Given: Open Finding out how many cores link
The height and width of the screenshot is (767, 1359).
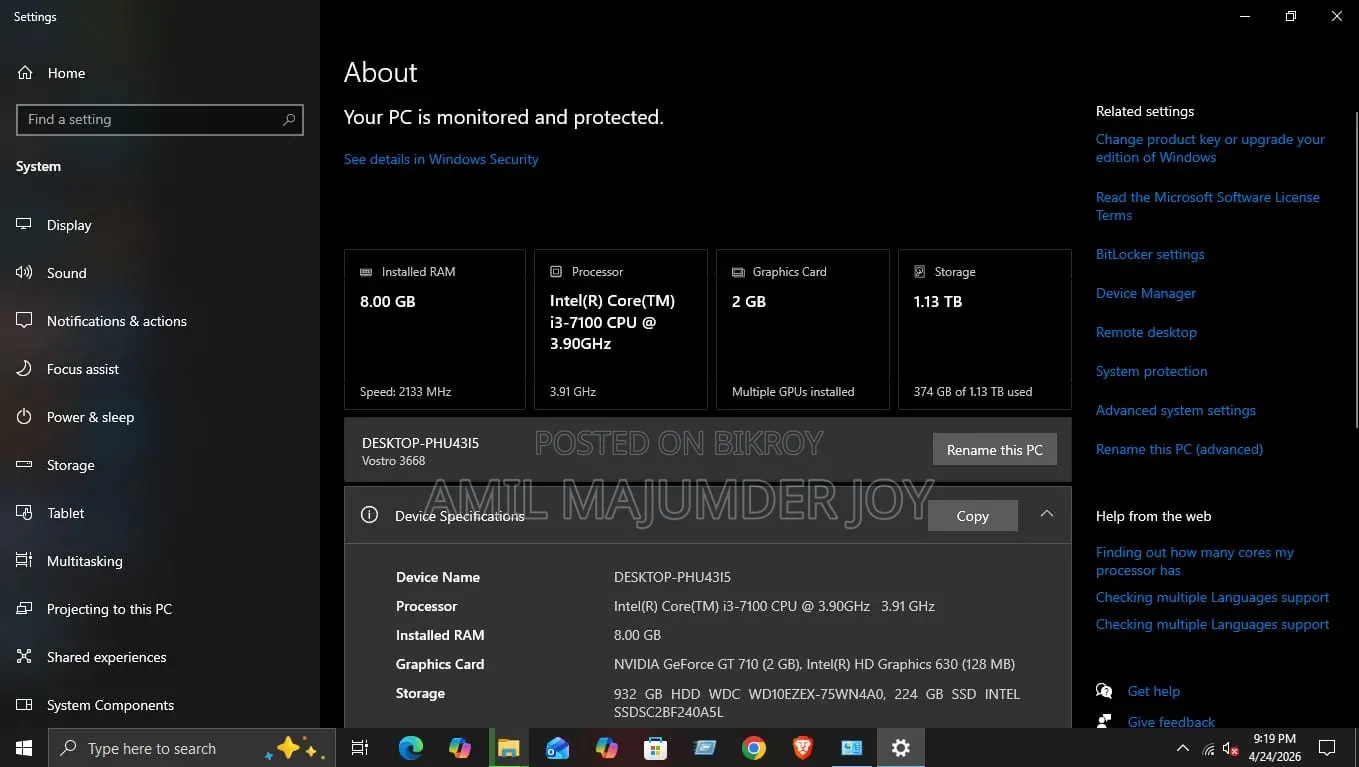Looking at the screenshot, I should 1195,561.
